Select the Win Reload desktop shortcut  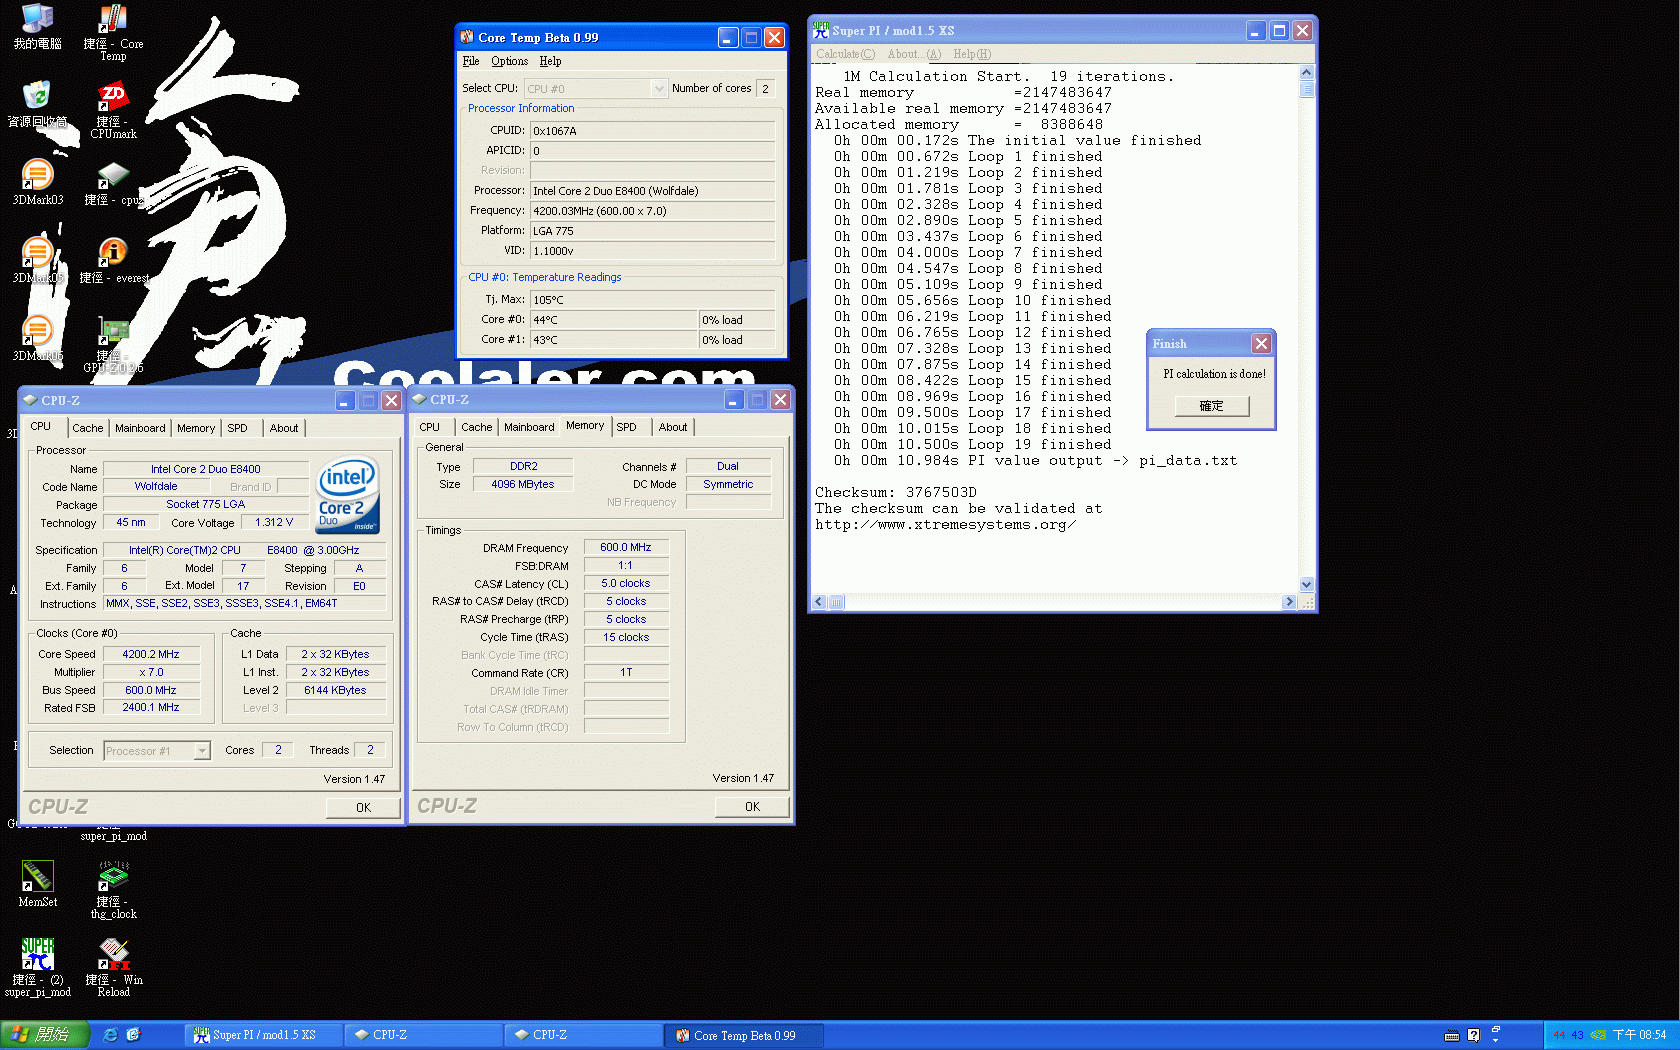pyautogui.click(x=113, y=967)
